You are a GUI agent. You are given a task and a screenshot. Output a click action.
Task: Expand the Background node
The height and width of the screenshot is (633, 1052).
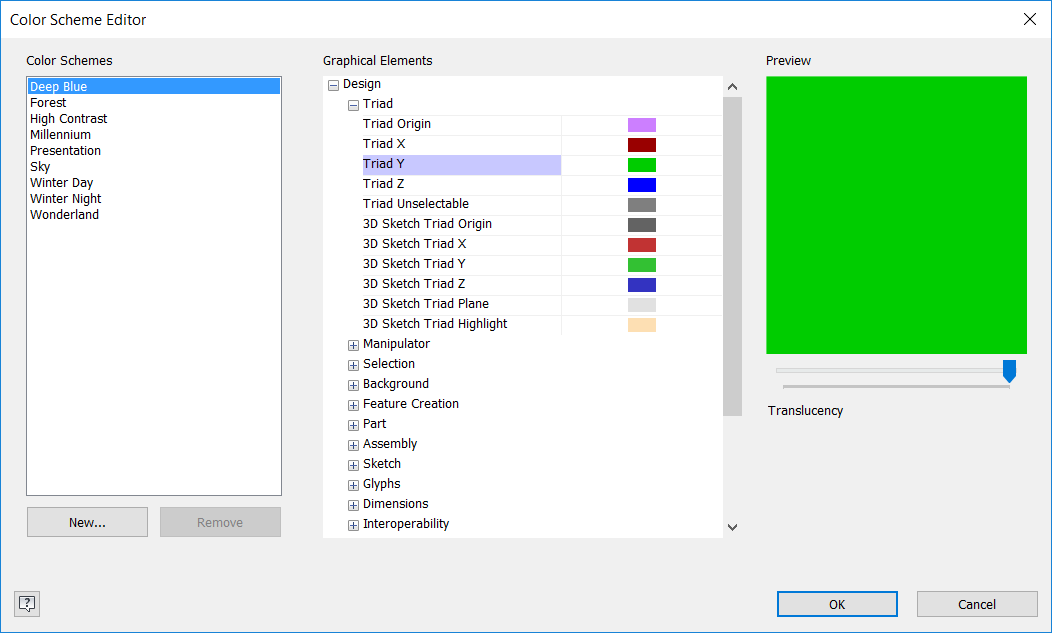coord(353,385)
